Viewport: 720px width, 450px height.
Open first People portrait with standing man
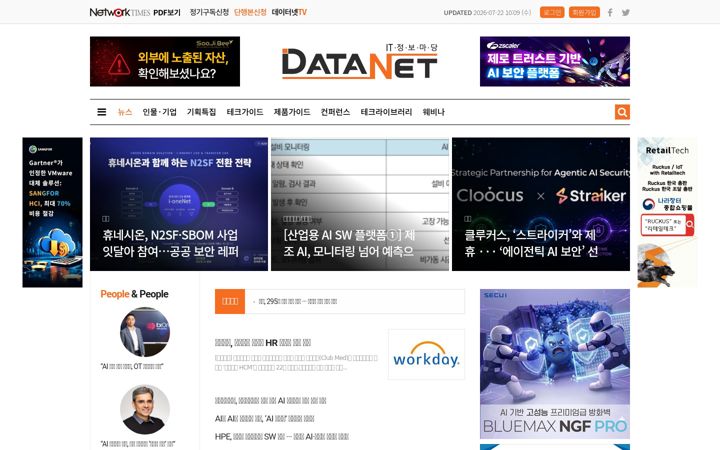point(145,332)
